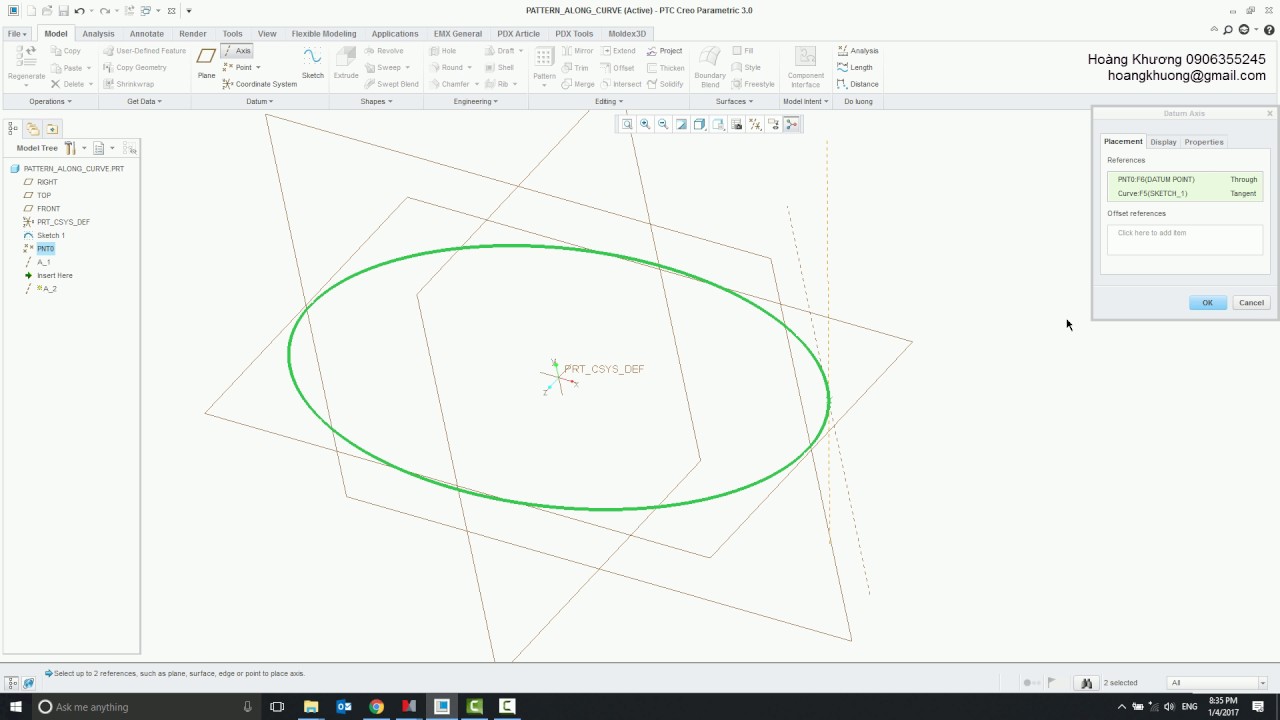Open the Flexible Modeling tab
The height and width of the screenshot is (720, 1280).
[x=324, y=34]
